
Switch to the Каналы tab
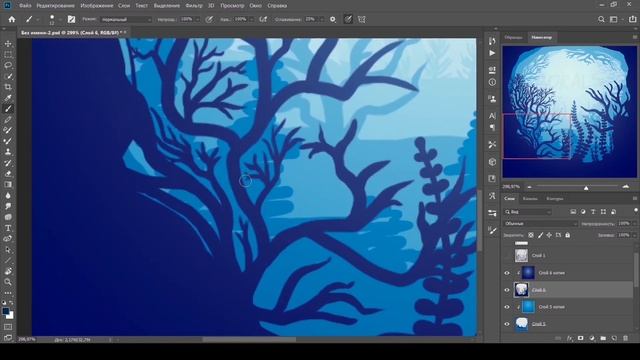[x=530, y=199]
